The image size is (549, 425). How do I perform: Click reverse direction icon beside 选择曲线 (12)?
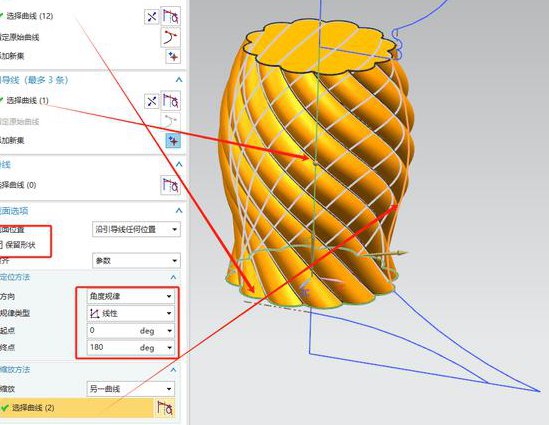[152, 16]
